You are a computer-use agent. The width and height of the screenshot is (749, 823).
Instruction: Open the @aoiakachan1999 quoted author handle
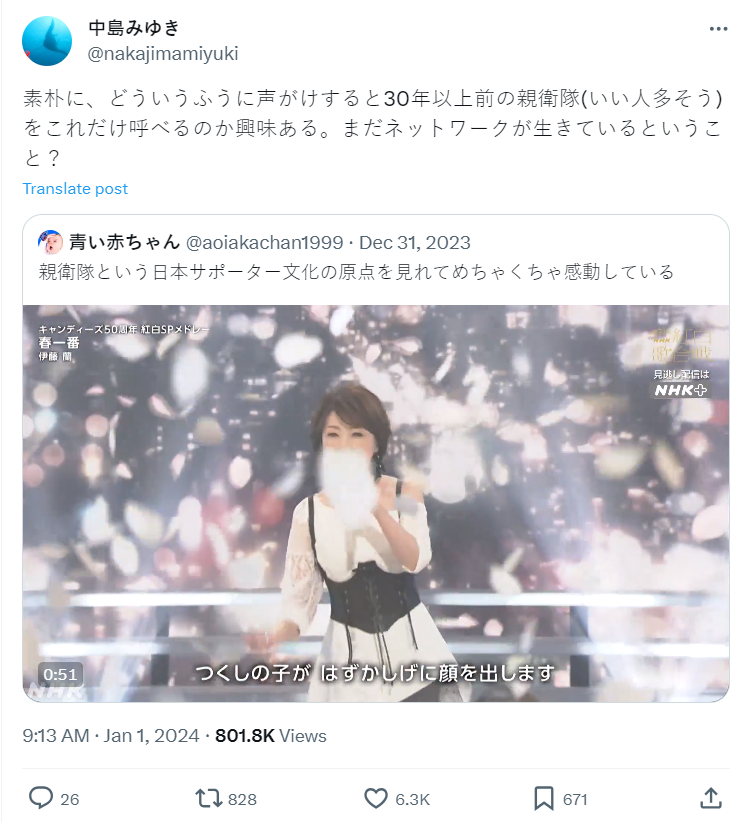pyautogui.click(x=265, y=242)
